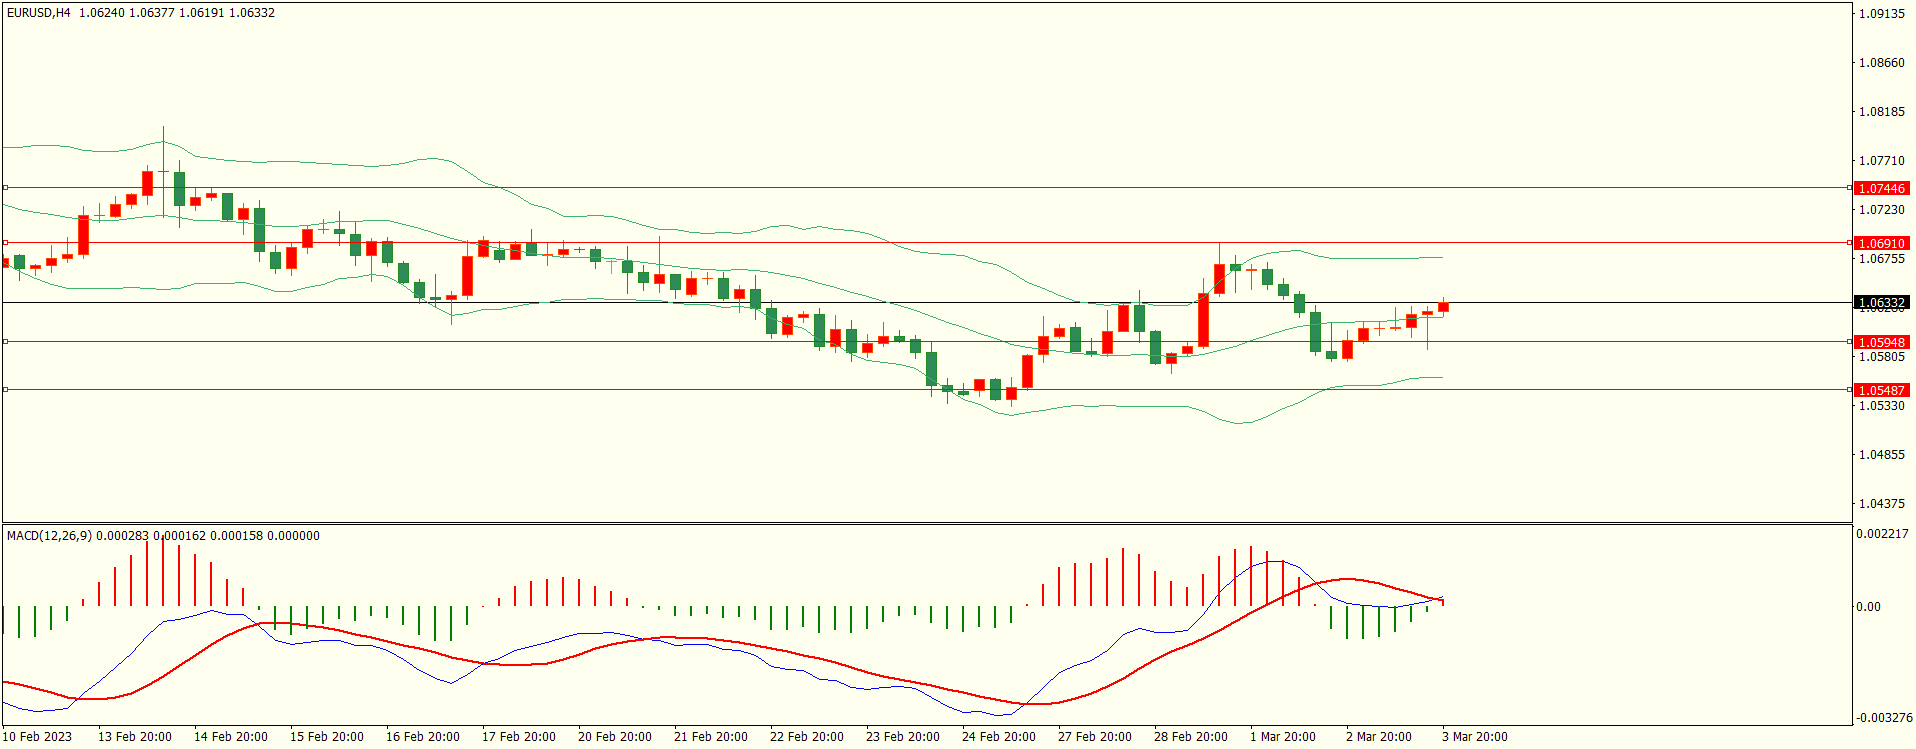Click the 1.05487 price level tag
The height and width of the screenshot is (749, 1916).
point(1881,390)
